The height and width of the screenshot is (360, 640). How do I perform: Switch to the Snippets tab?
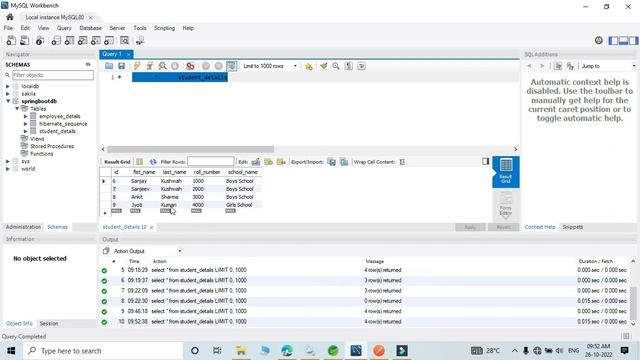coord(573,227)
